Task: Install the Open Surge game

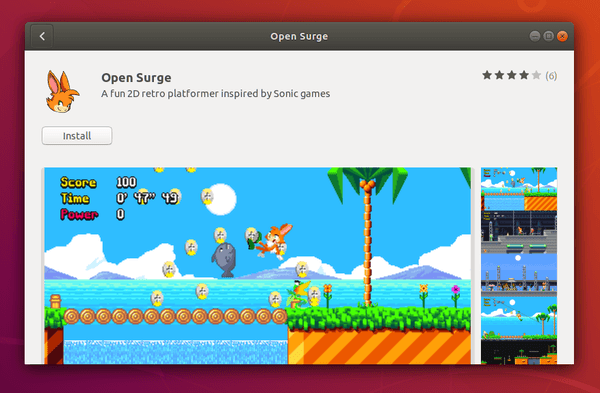Action: coord(77,136)
